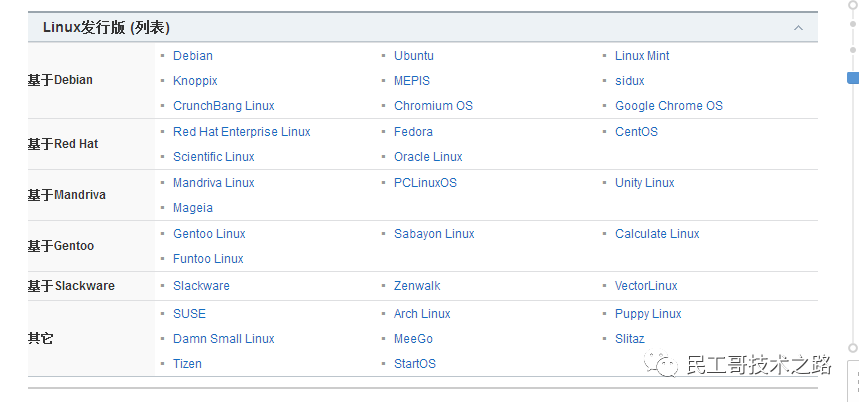Select the Tizen link
The width and height of the screenshot is (859, 402).
(x=187, y=364)
